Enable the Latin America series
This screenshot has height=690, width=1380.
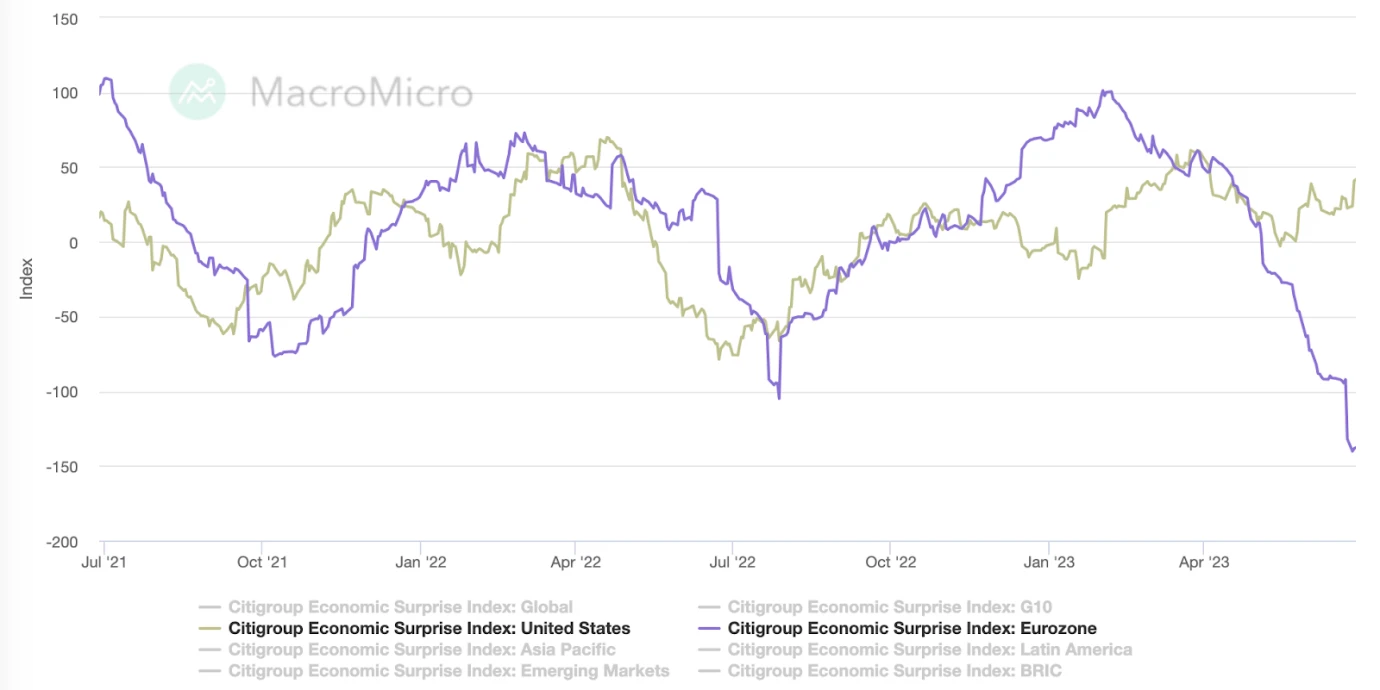(x=929, y=650)
